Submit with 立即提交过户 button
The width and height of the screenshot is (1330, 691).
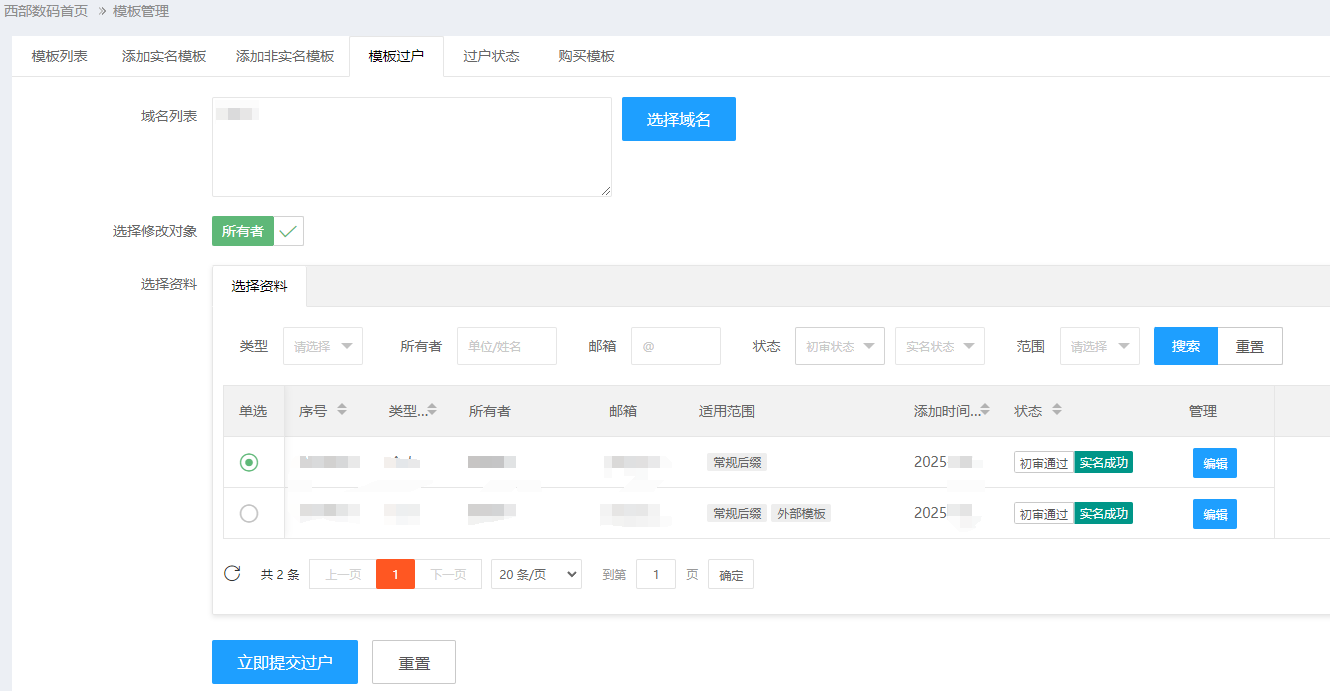(285, 662)
